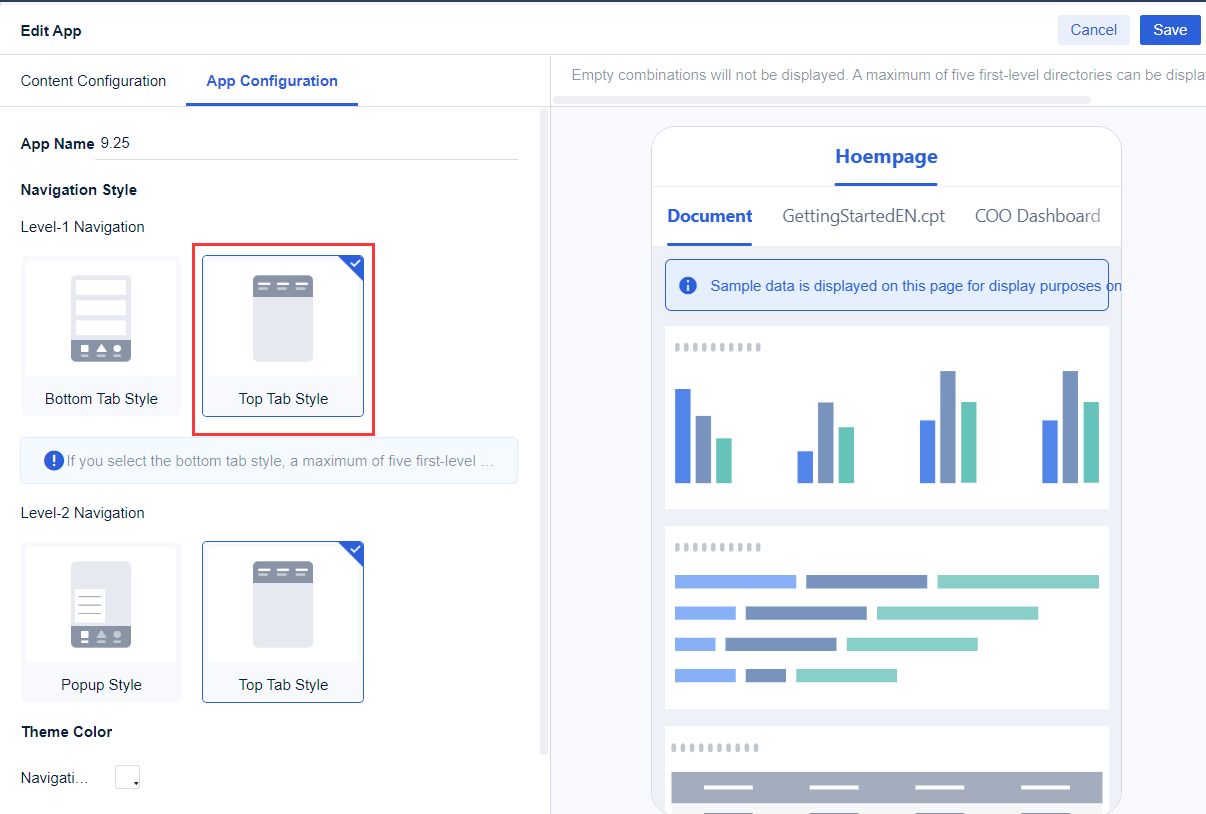Click the App Name input field
This screenshot has height=814, width=1206.
pos(300,142)
